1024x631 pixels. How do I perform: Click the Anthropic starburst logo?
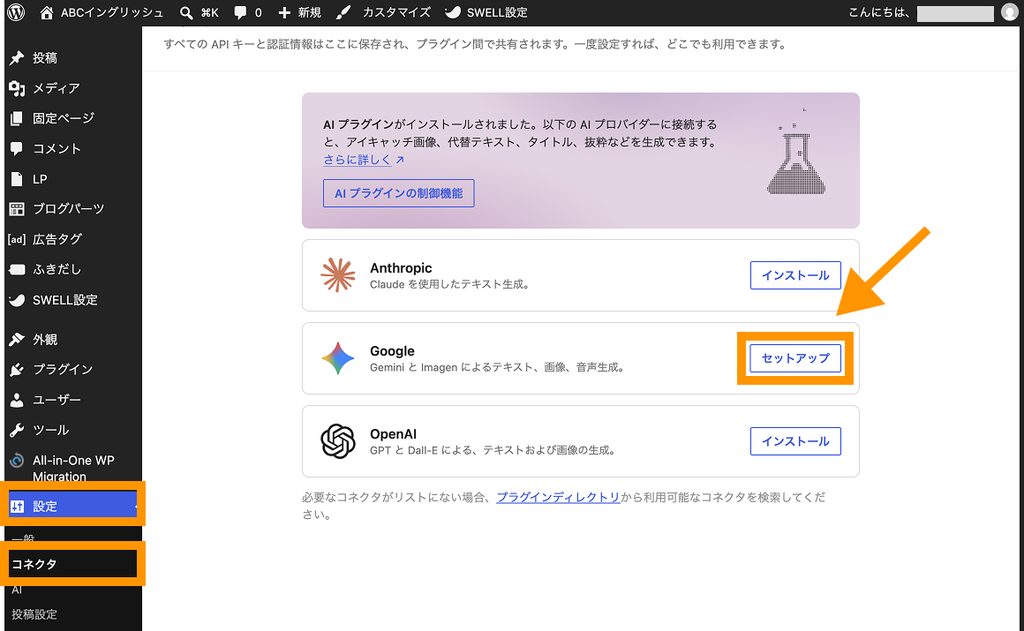point(338,275)
